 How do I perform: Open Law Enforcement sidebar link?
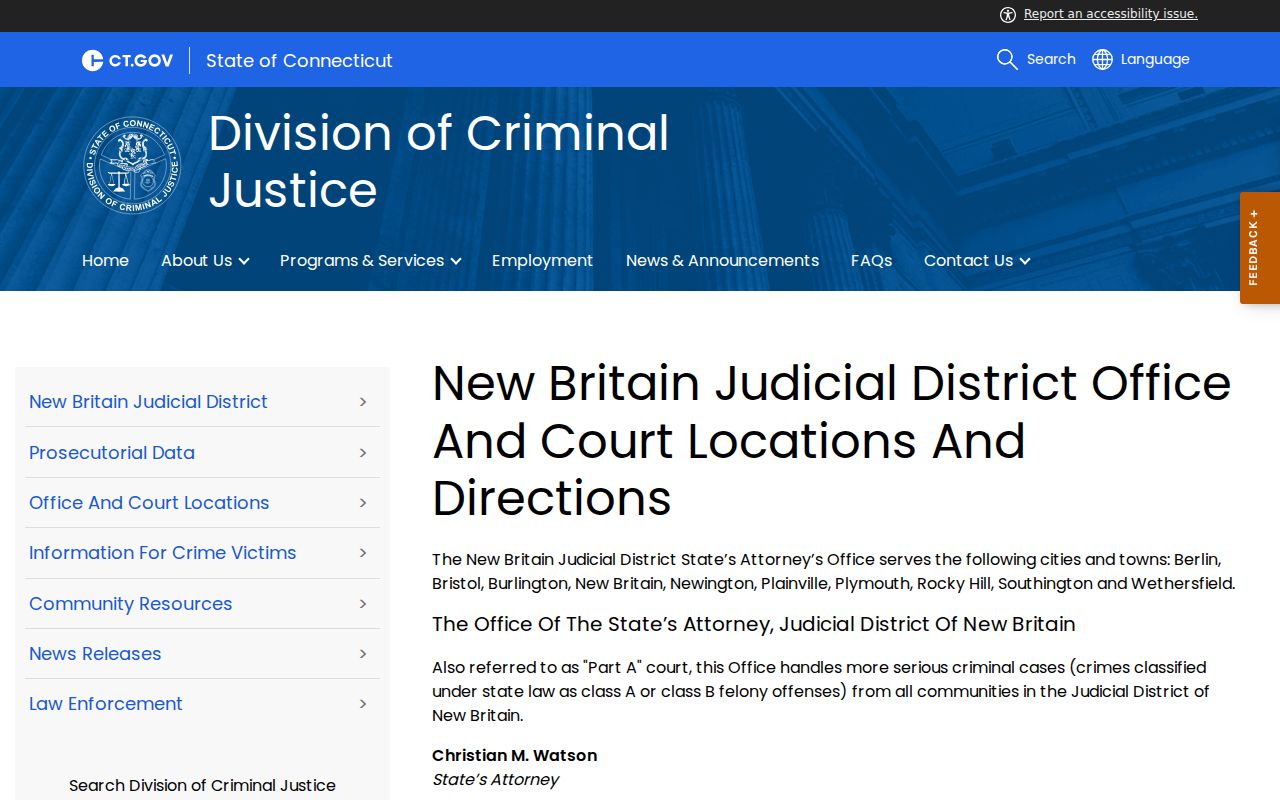pos(106,704)
